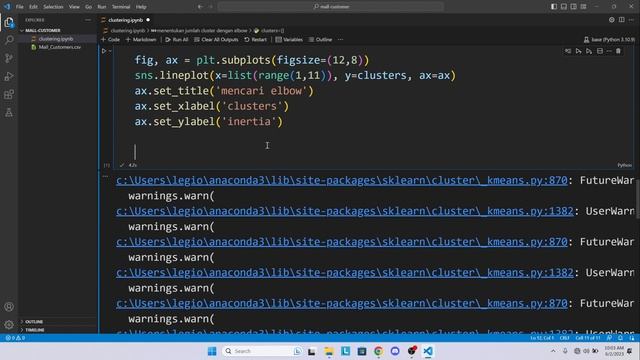The image size is (640, 360).
Task: Open the Help menu
Action: tap(141, 7)
